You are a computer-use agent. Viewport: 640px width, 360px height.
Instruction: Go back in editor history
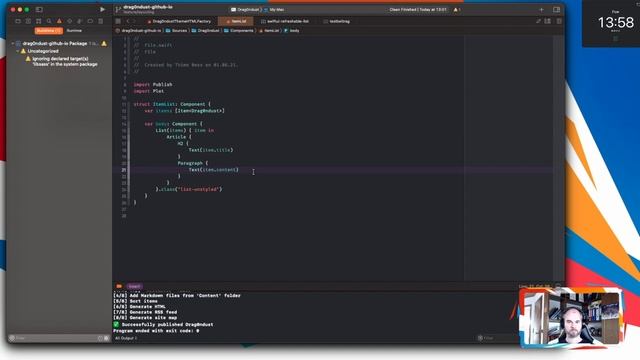128,21
